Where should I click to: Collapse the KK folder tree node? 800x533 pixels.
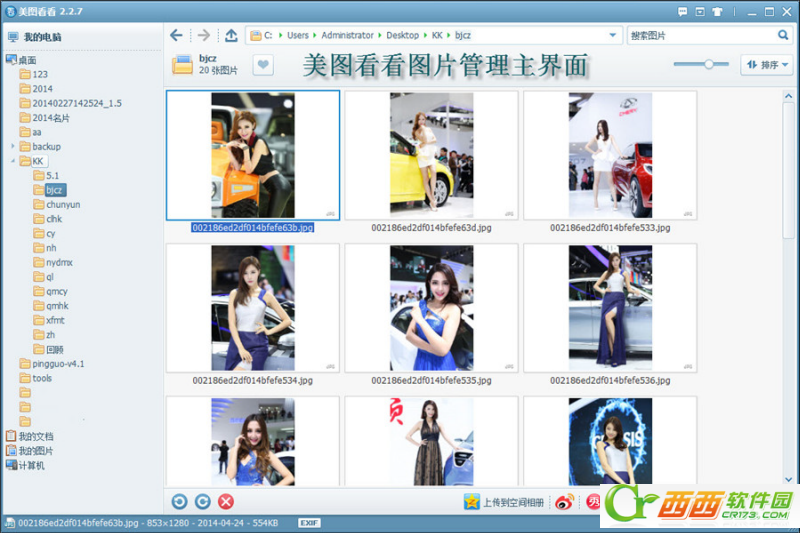click(x=13, y=161)
